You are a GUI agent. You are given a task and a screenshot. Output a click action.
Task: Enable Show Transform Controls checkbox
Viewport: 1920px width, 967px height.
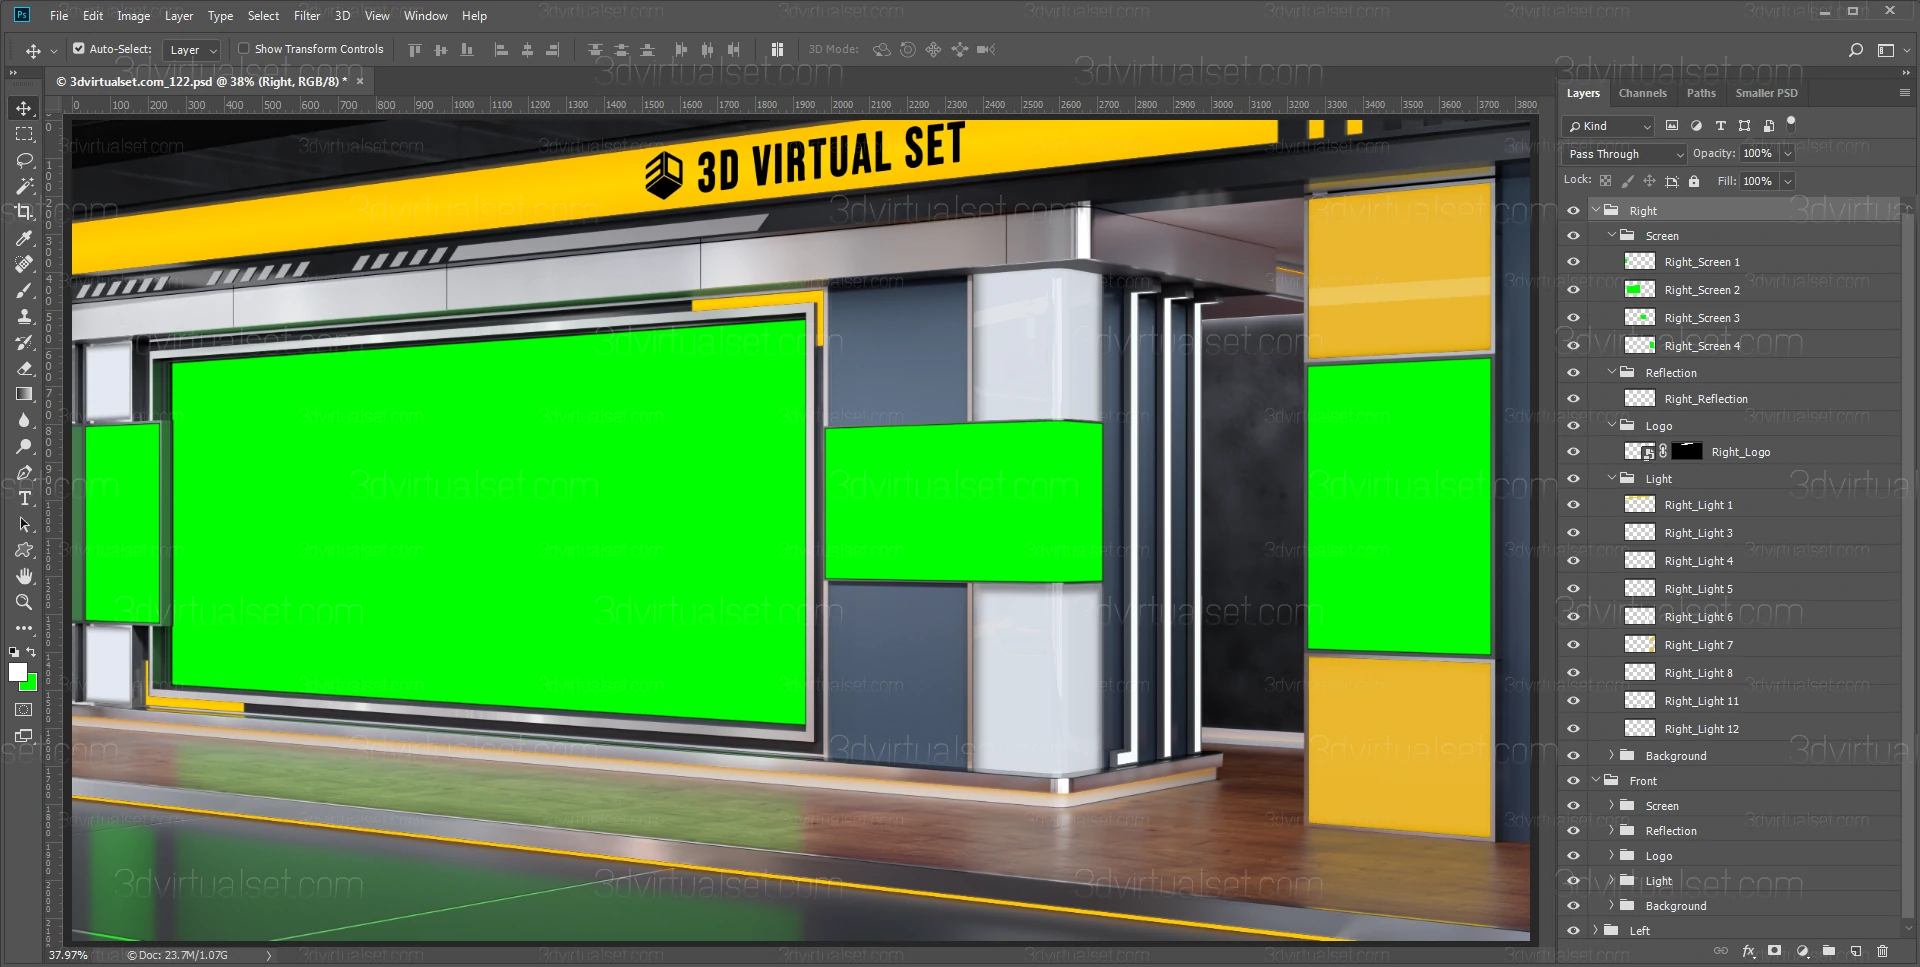[x=243, y=48]
